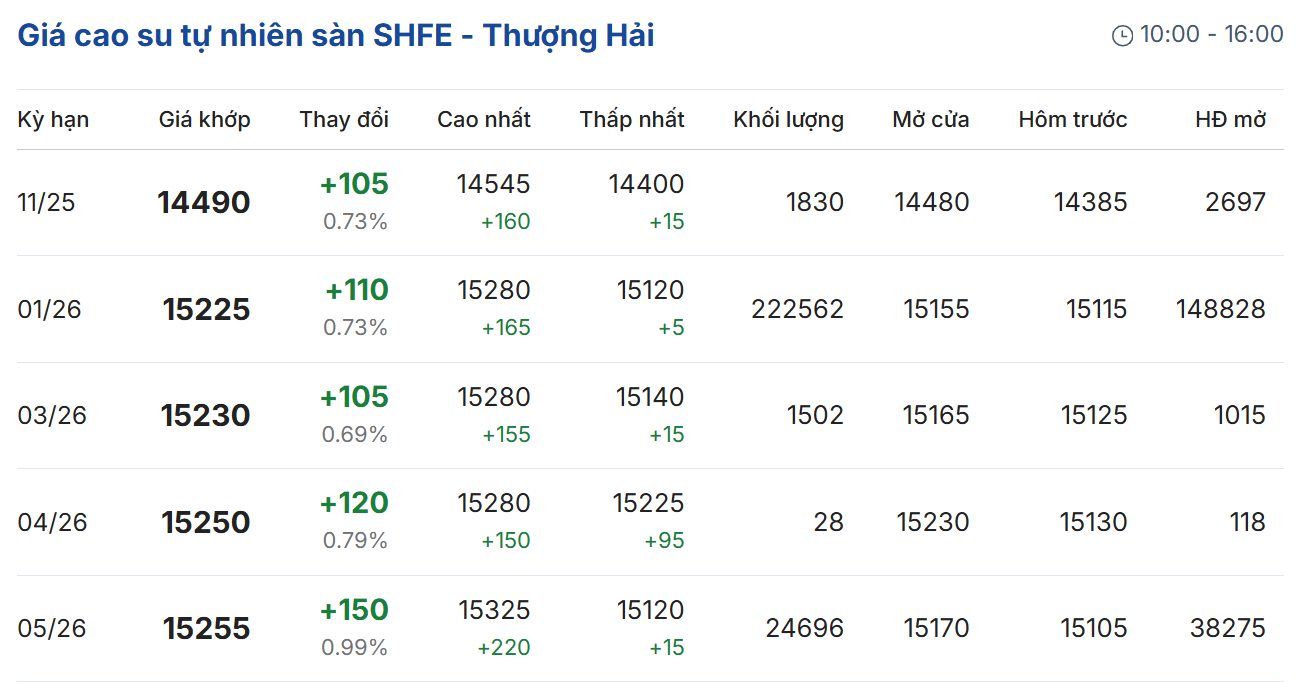Click the 'Thay đổi' column header
1314x682 pixels.
tap(344, 120)
